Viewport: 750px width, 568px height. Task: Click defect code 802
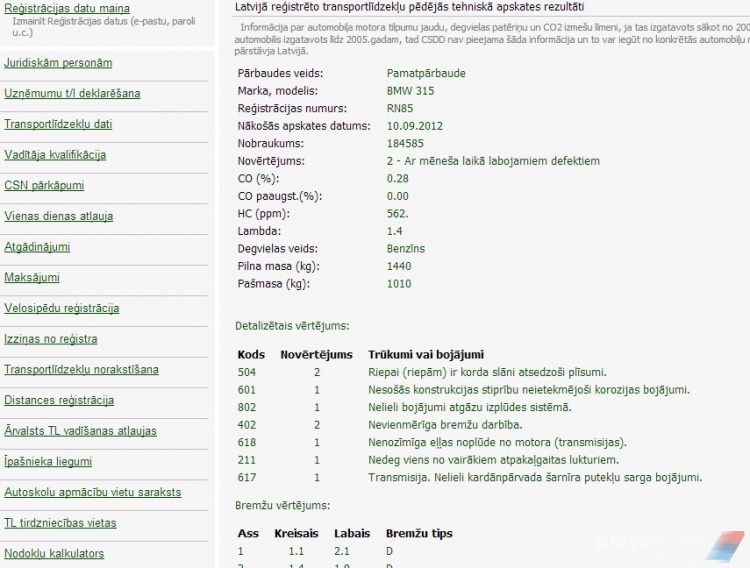click(x=247, y=408)
